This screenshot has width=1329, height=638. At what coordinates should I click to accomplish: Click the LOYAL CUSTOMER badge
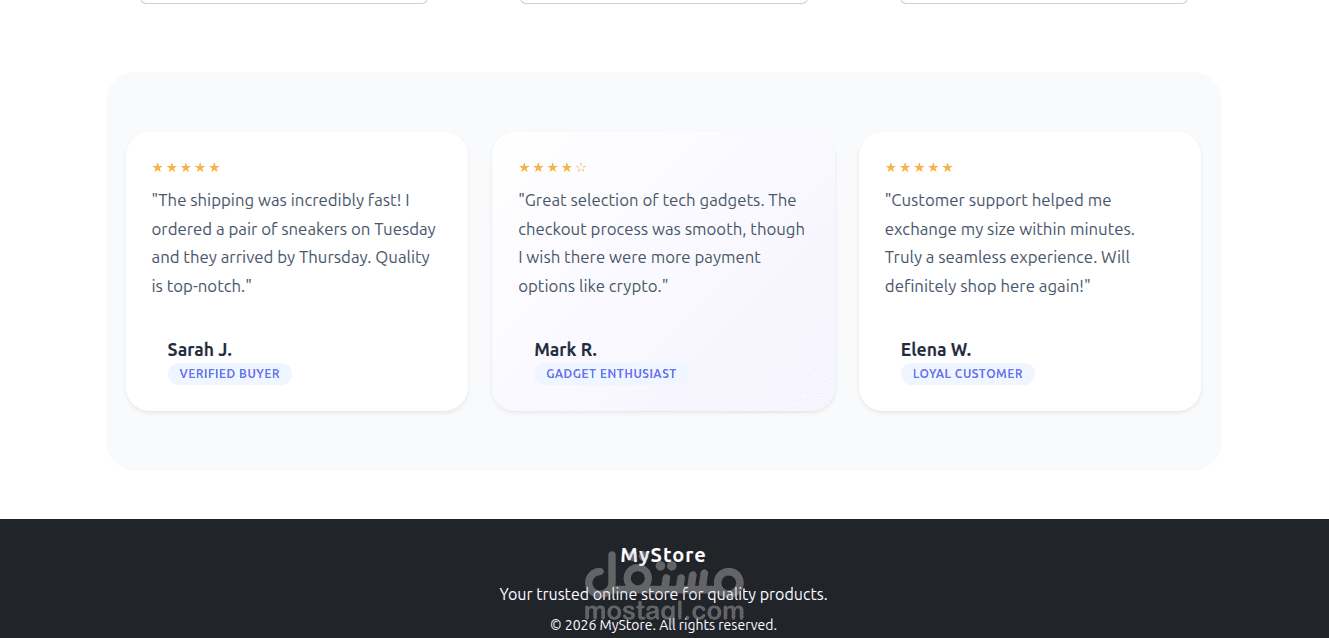(x=968, y=374)
